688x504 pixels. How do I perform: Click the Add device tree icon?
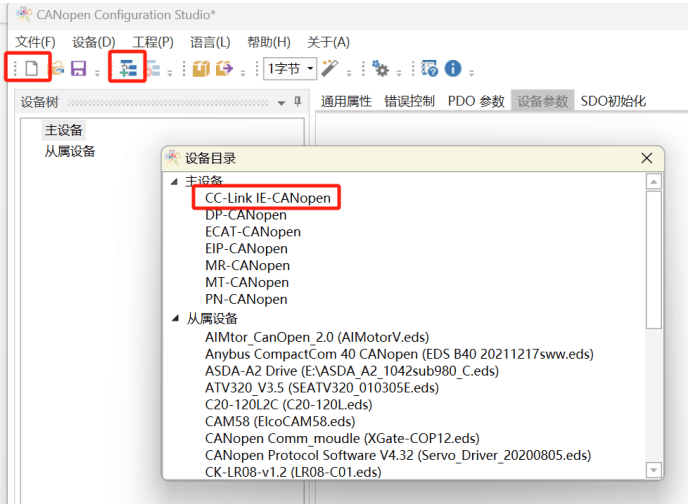128,68
